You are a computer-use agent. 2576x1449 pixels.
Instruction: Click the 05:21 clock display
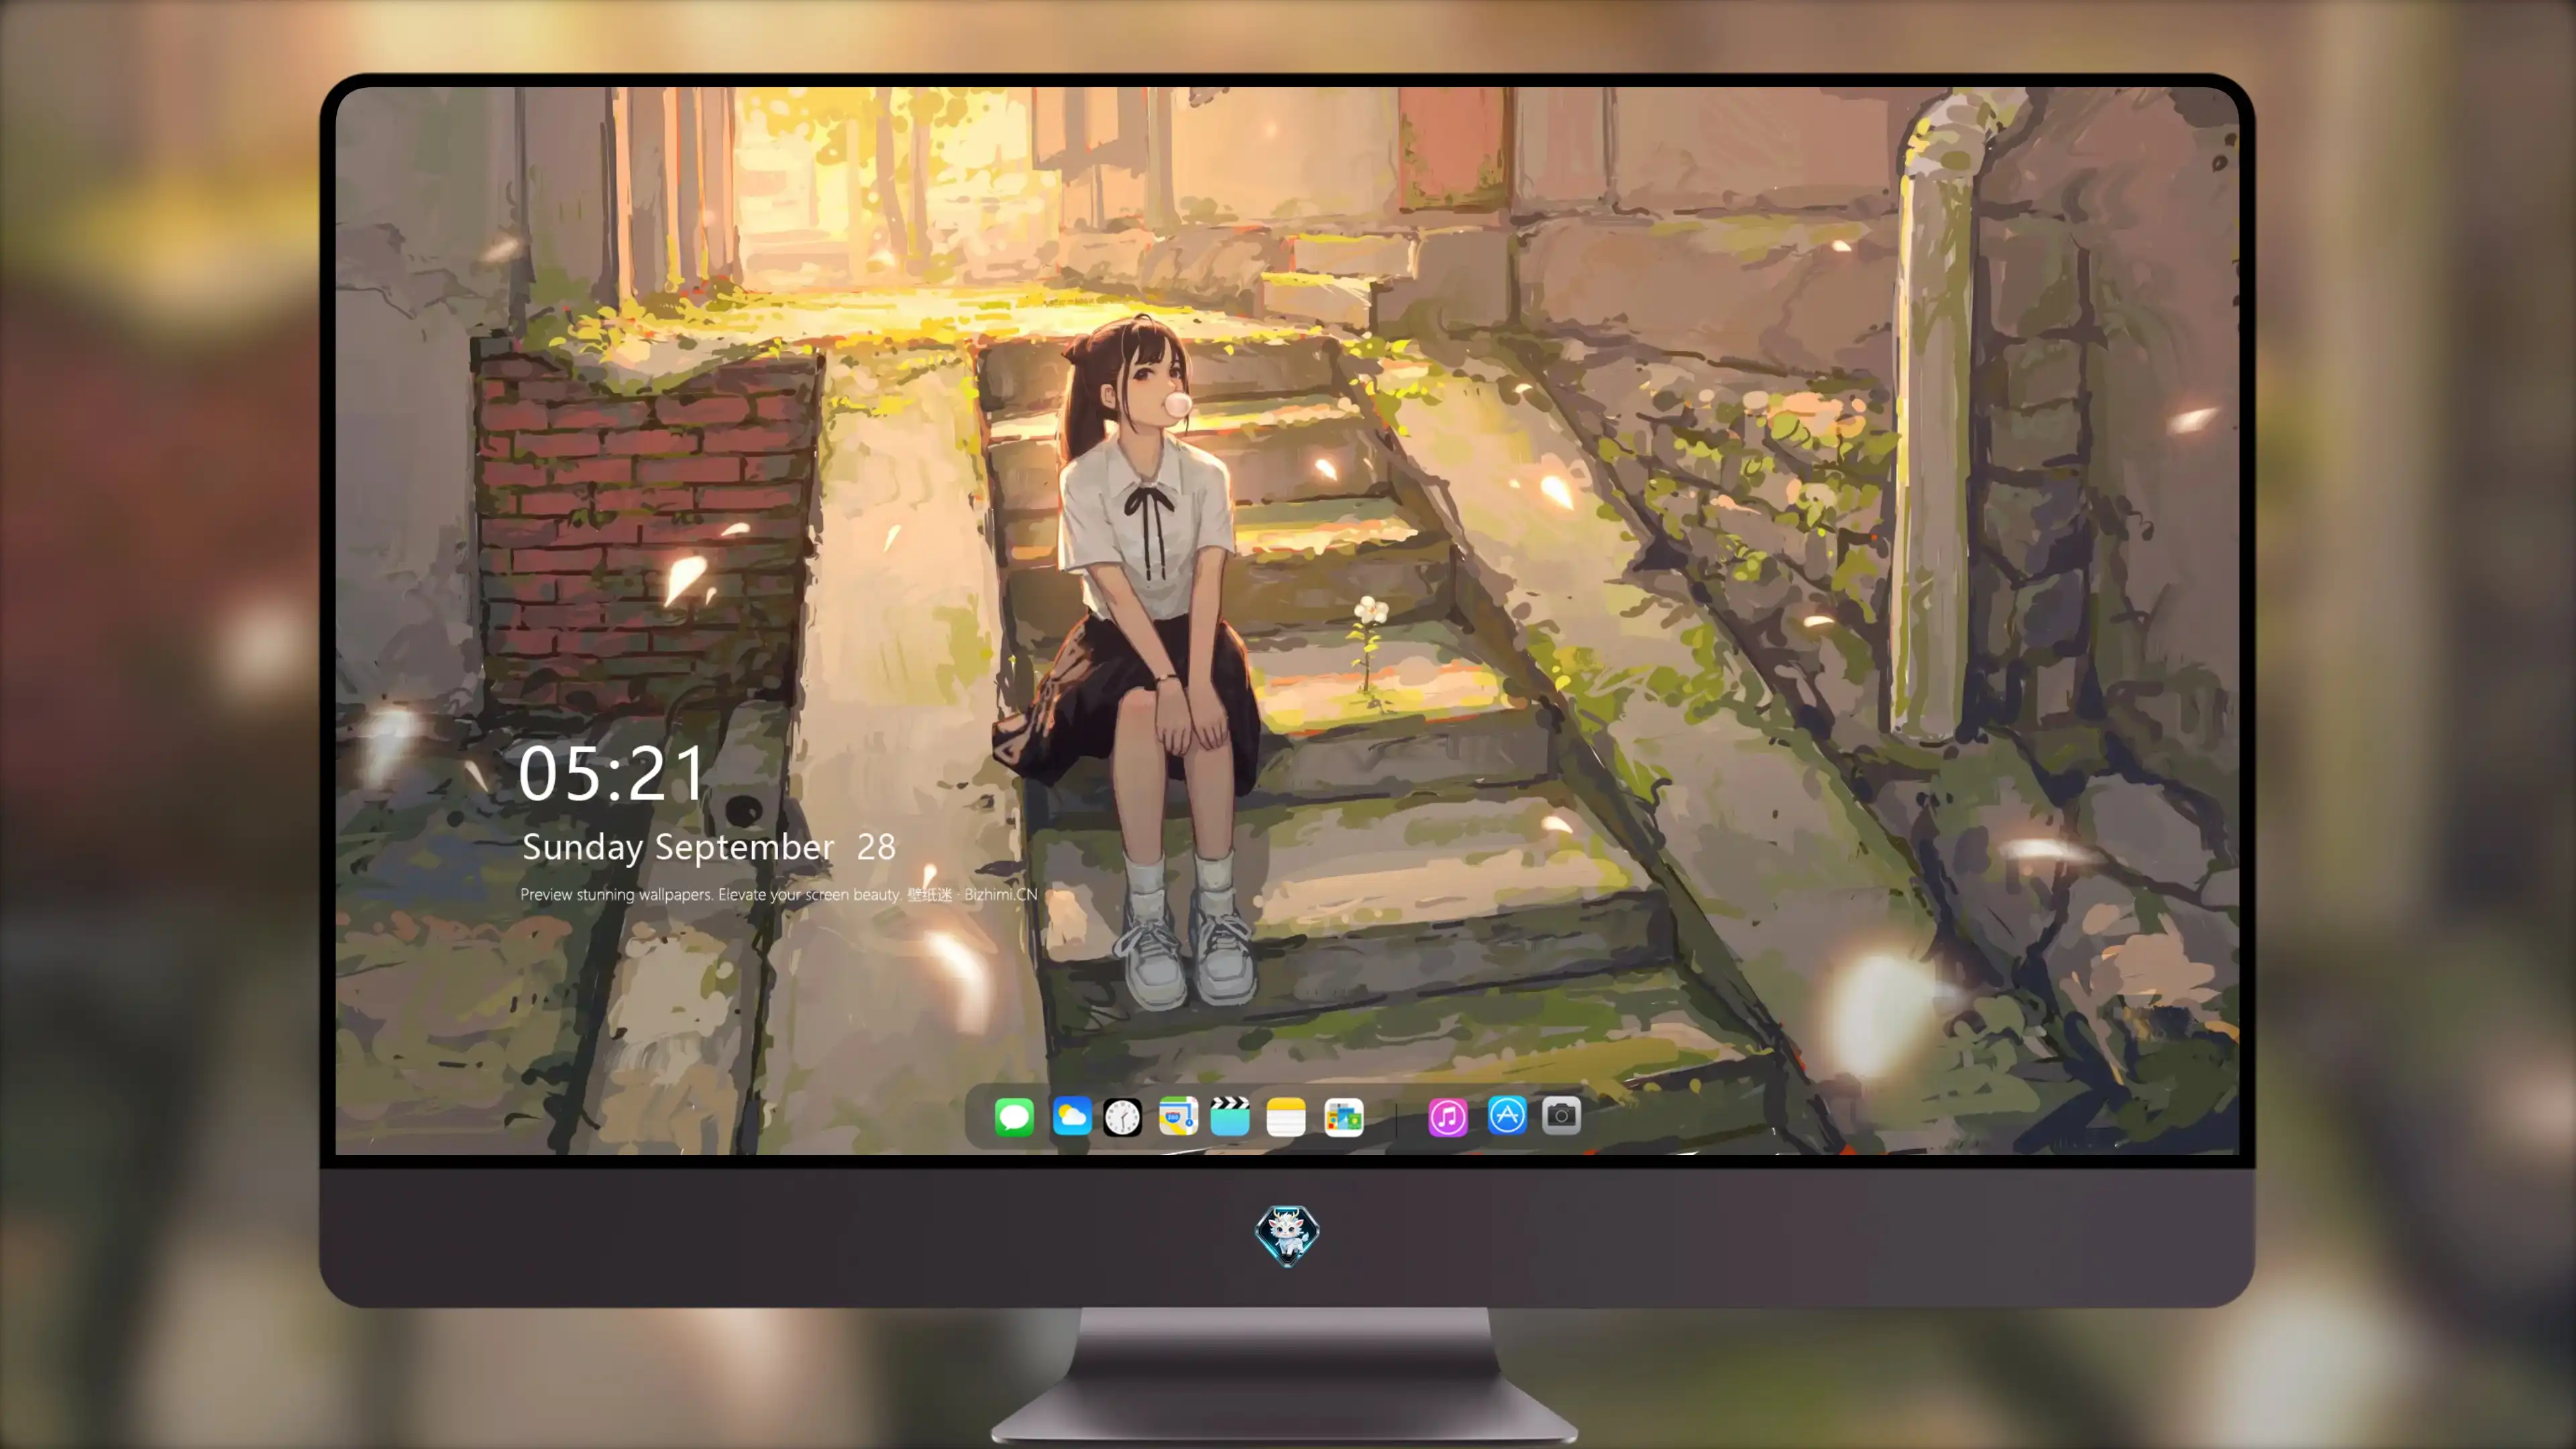[x=611, y=774]
